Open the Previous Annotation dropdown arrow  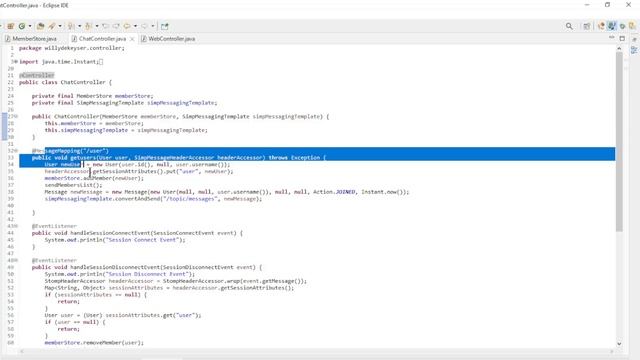tap(97, 26)
